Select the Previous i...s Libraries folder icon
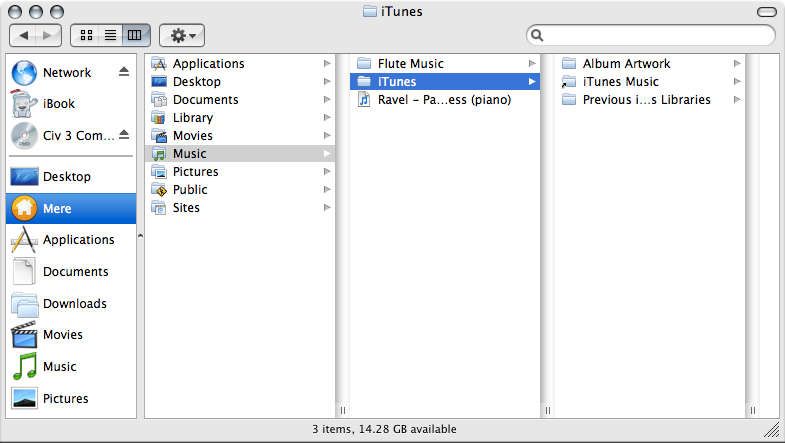Image resolution: width=785 pixels, height=443 pixels. coord(569,100)
